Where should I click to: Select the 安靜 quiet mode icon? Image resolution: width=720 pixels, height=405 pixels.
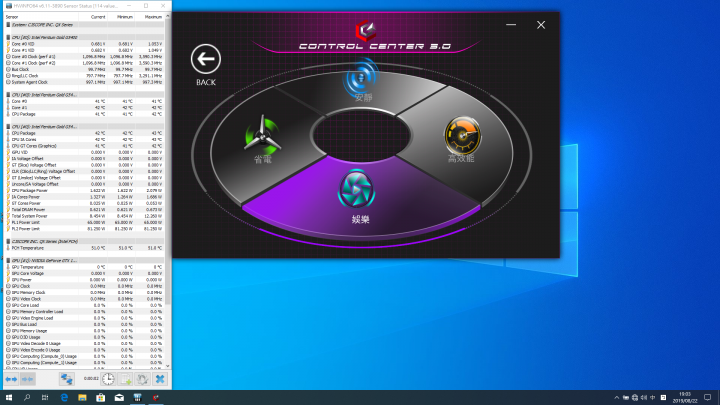click(361, 76)
